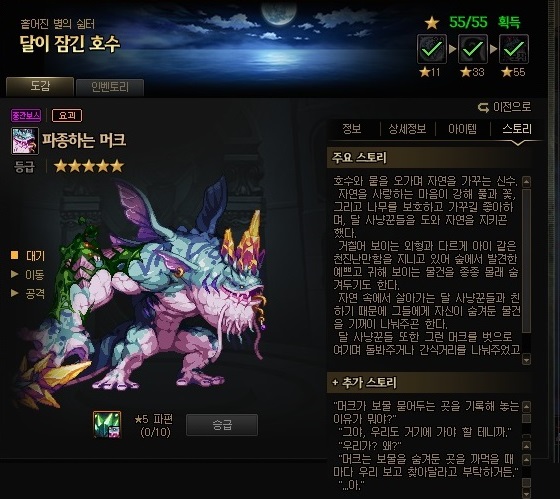
Task: Click the main story scroll-down arrow
Action: coord(526,359)
